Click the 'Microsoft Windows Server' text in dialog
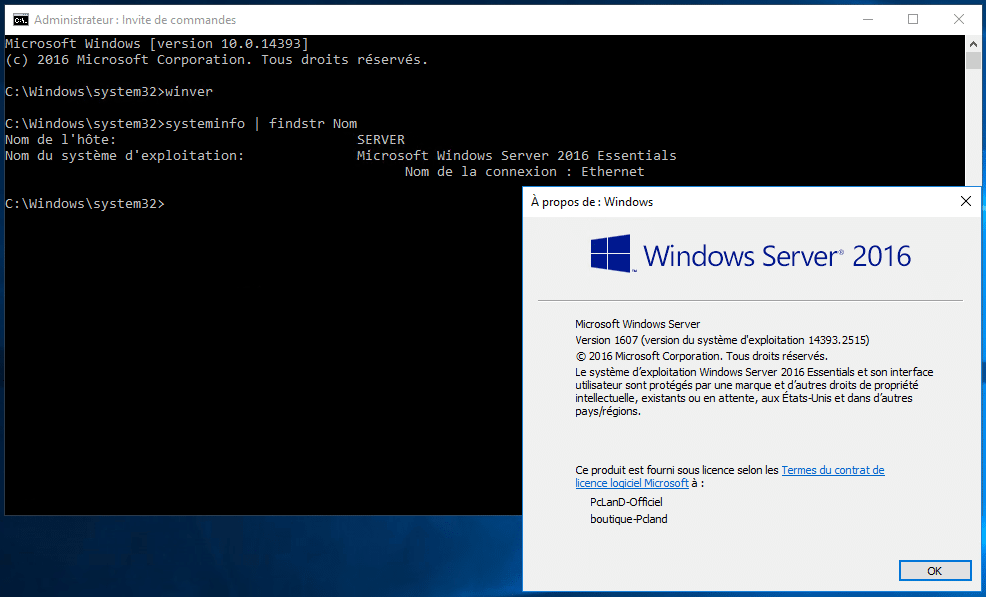The height and width of the screenshot is (597, 986). pos(638,324)
